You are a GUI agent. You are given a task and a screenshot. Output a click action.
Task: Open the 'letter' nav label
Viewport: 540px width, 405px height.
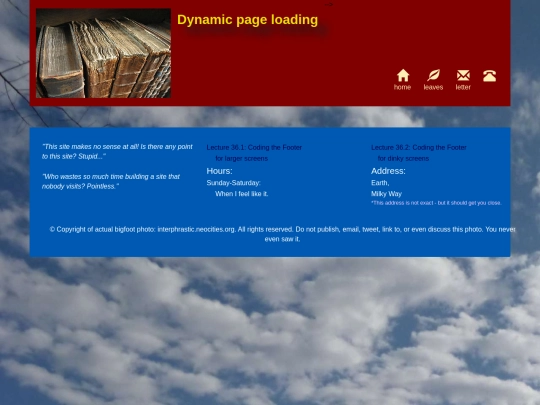pos(463,87)
